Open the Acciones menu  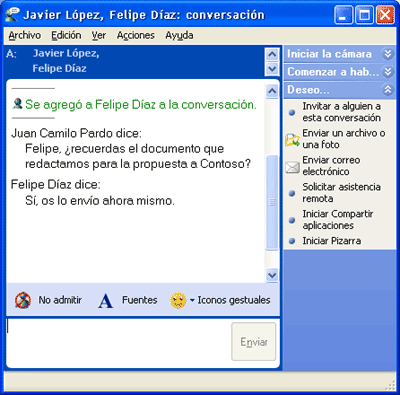click(x=136, y=35)
